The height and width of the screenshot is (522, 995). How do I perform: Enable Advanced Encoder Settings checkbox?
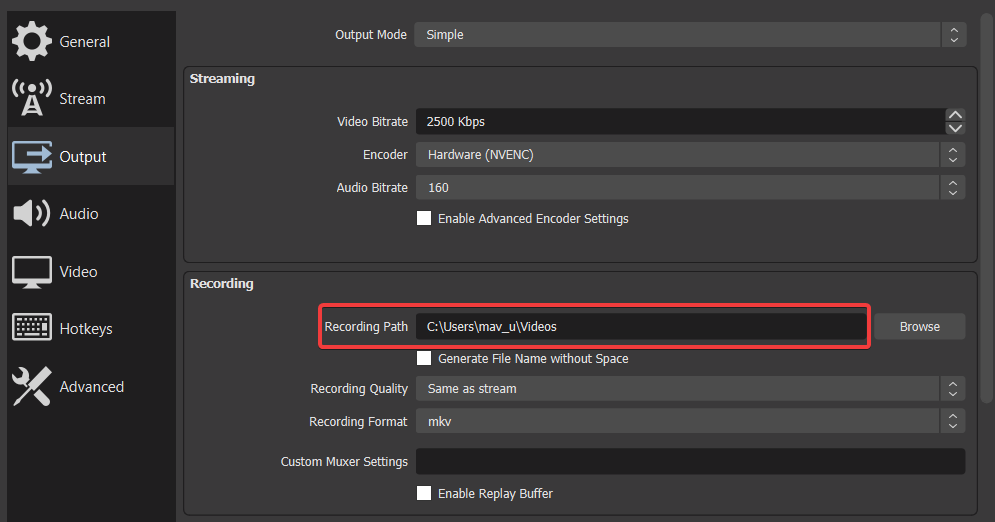(x=424, y=218)
